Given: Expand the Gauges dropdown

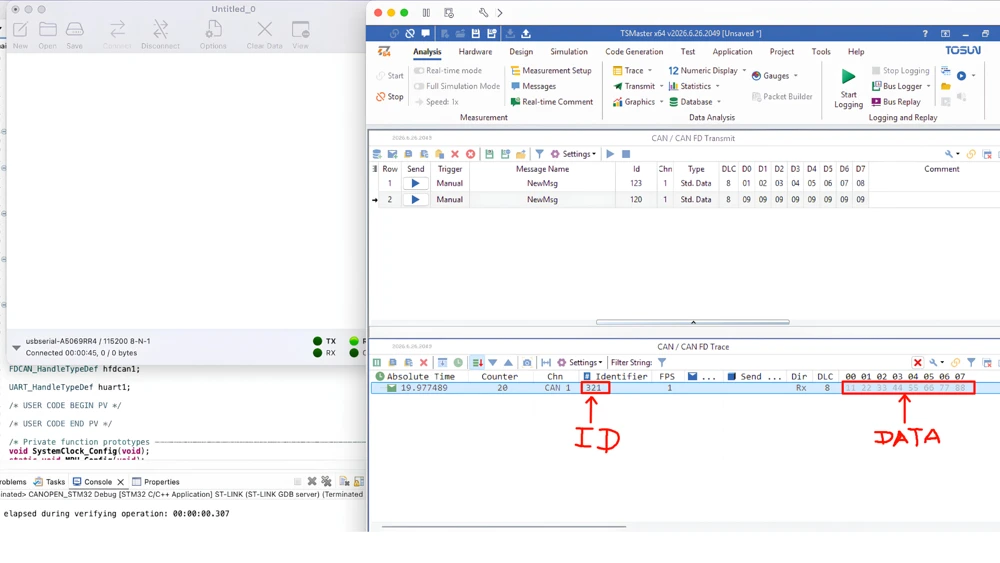Looking at the screenshot, I should pyautogui.click(x=795, y=76).
